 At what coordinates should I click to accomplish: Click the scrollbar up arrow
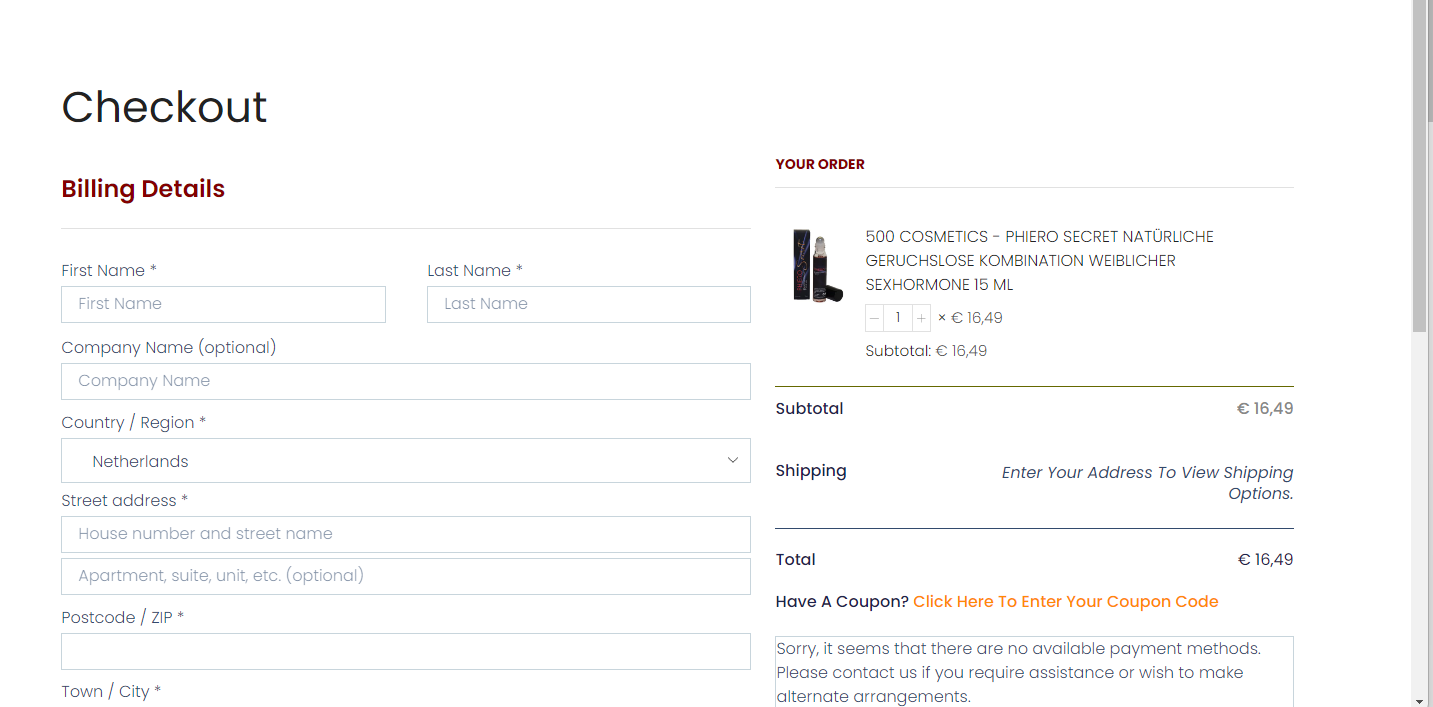pos(1420,7)
